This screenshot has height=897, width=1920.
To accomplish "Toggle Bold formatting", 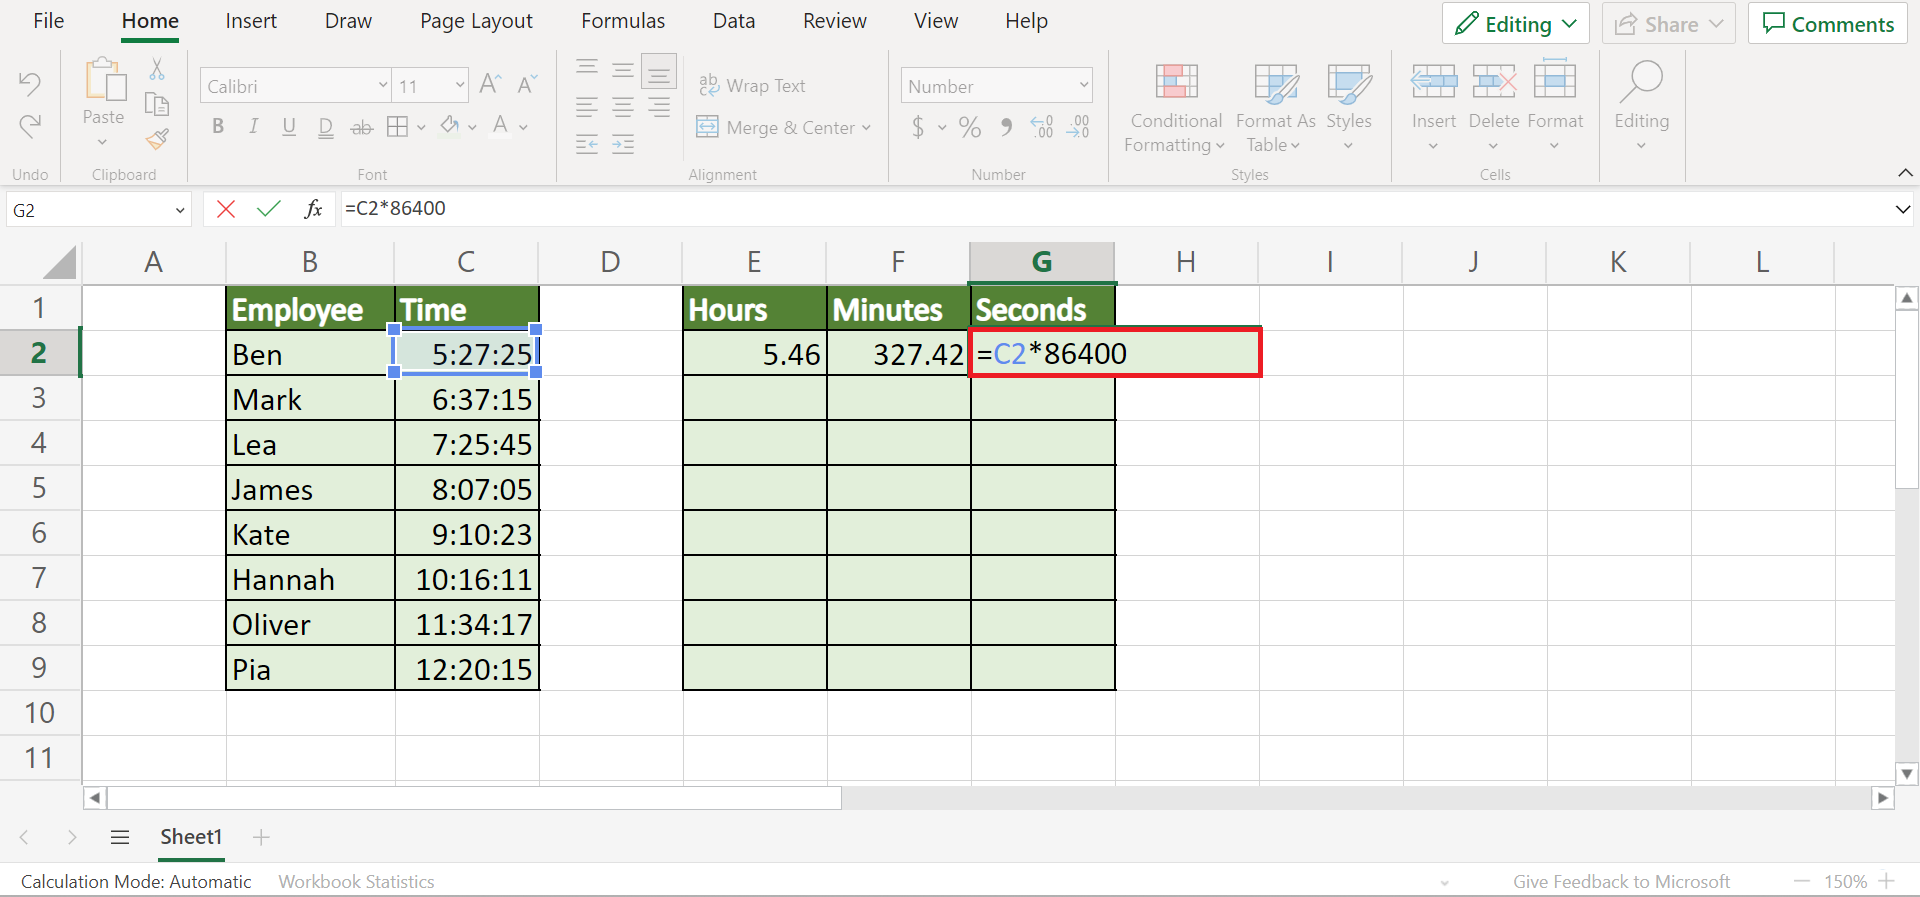I will (x=218, y=127).
